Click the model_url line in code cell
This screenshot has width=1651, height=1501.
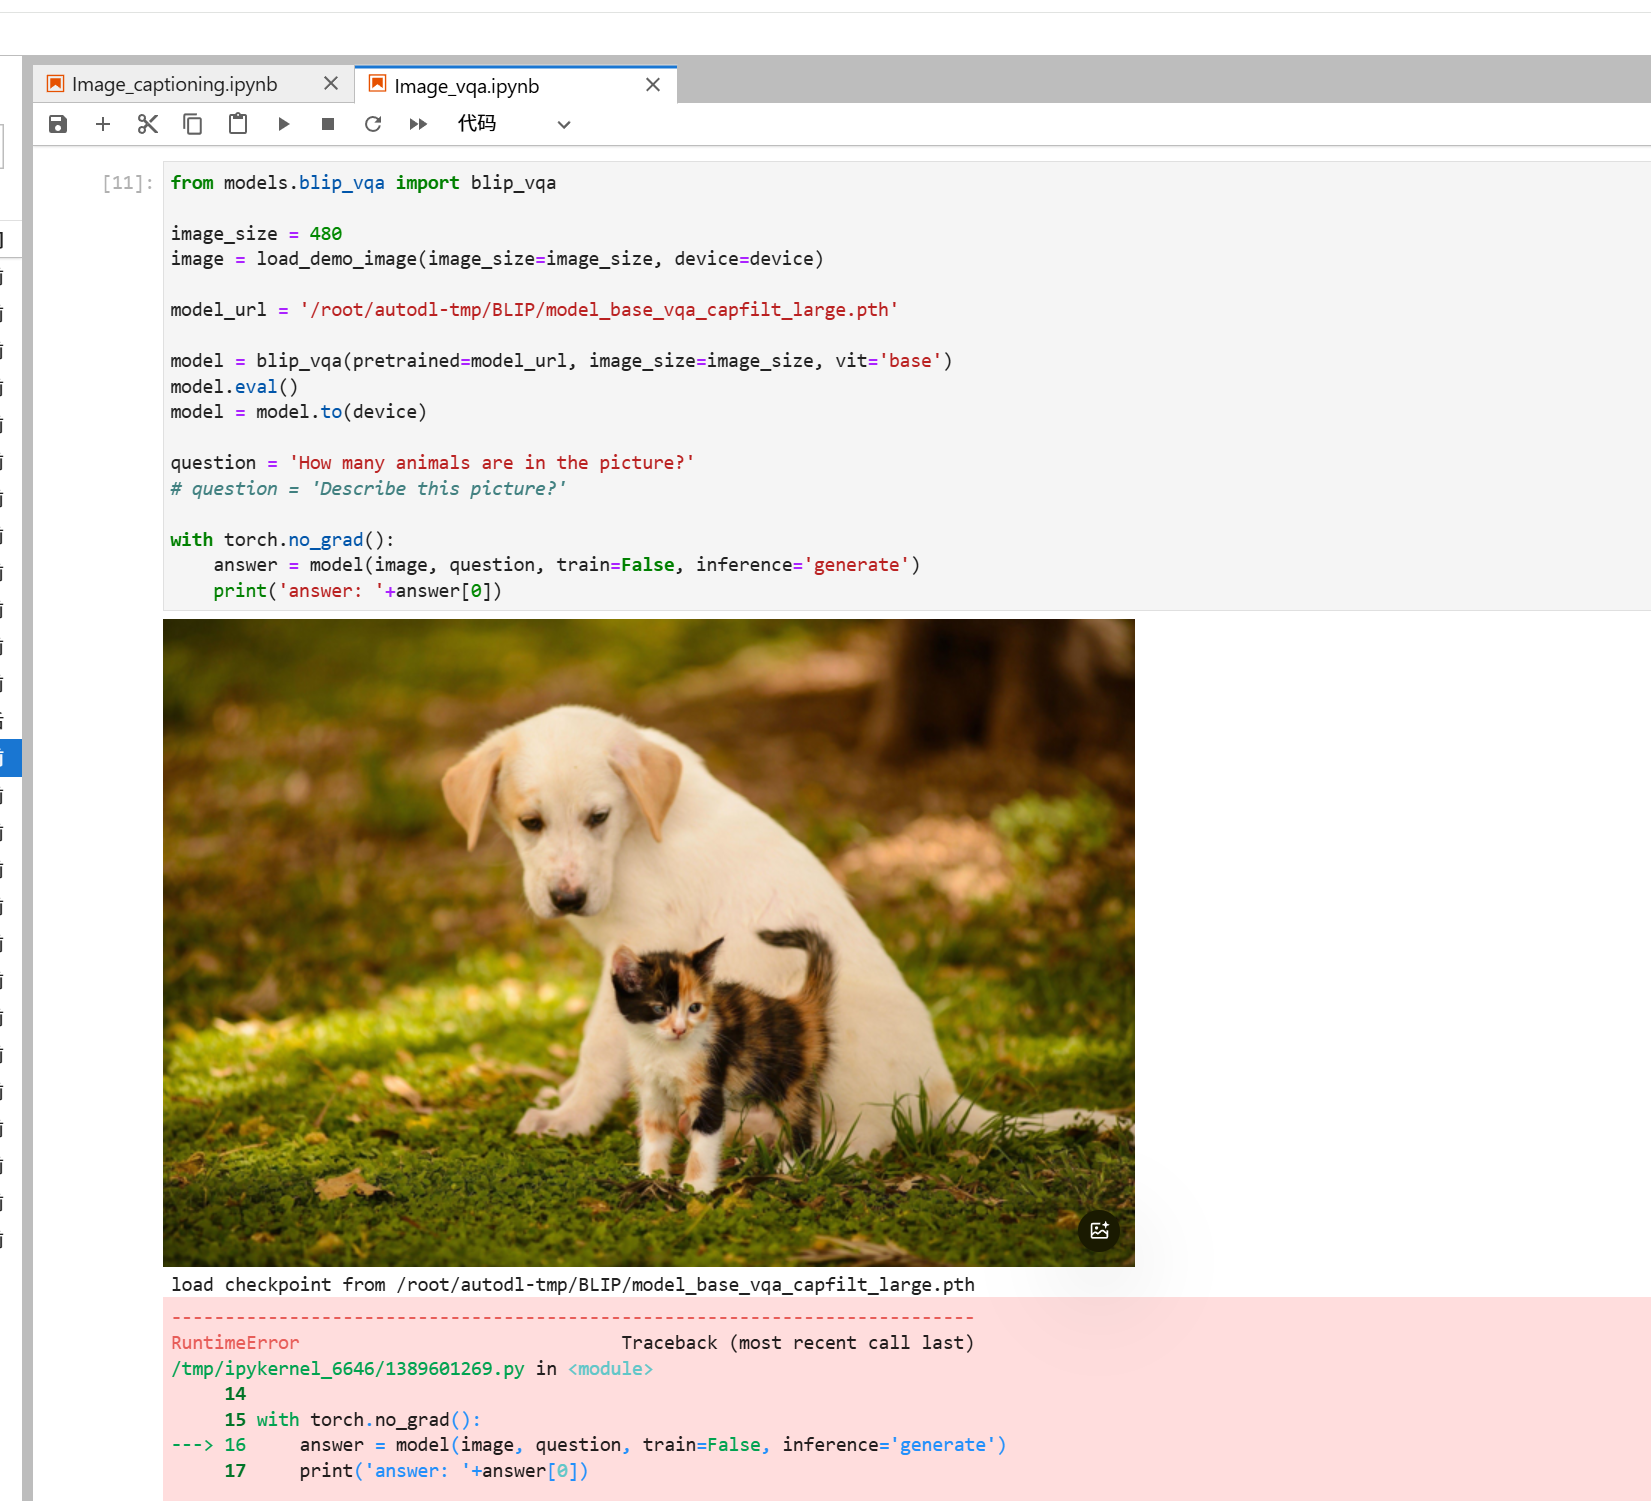click(534, 310)
